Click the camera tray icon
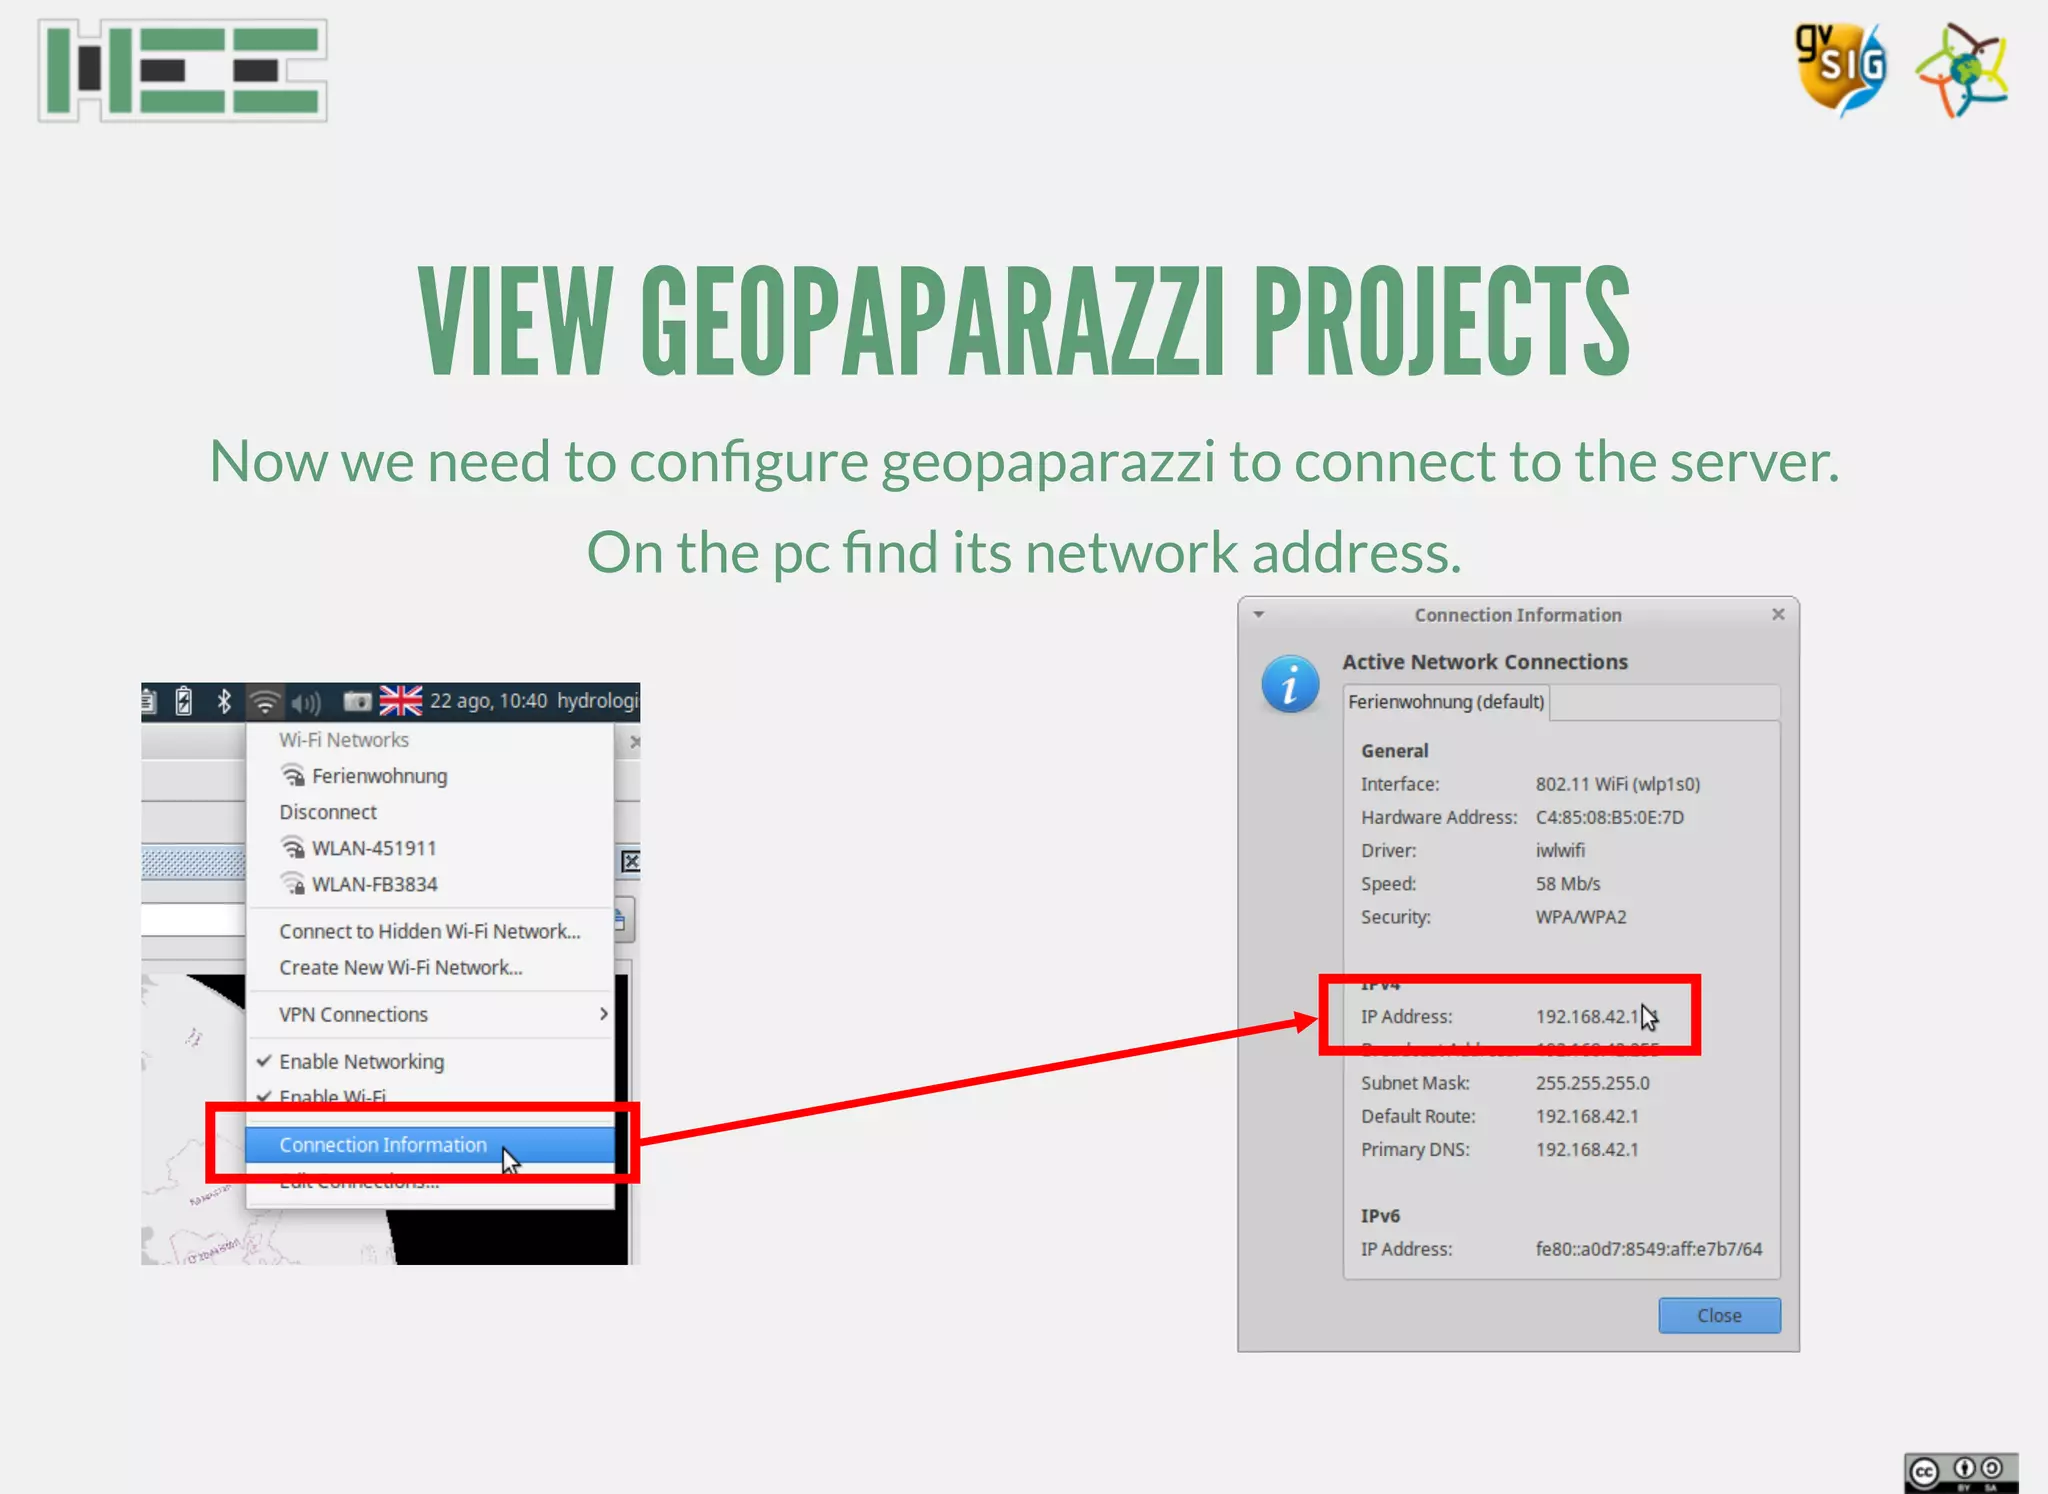This screenshot has width=2048, height=1494. point(357,702)
